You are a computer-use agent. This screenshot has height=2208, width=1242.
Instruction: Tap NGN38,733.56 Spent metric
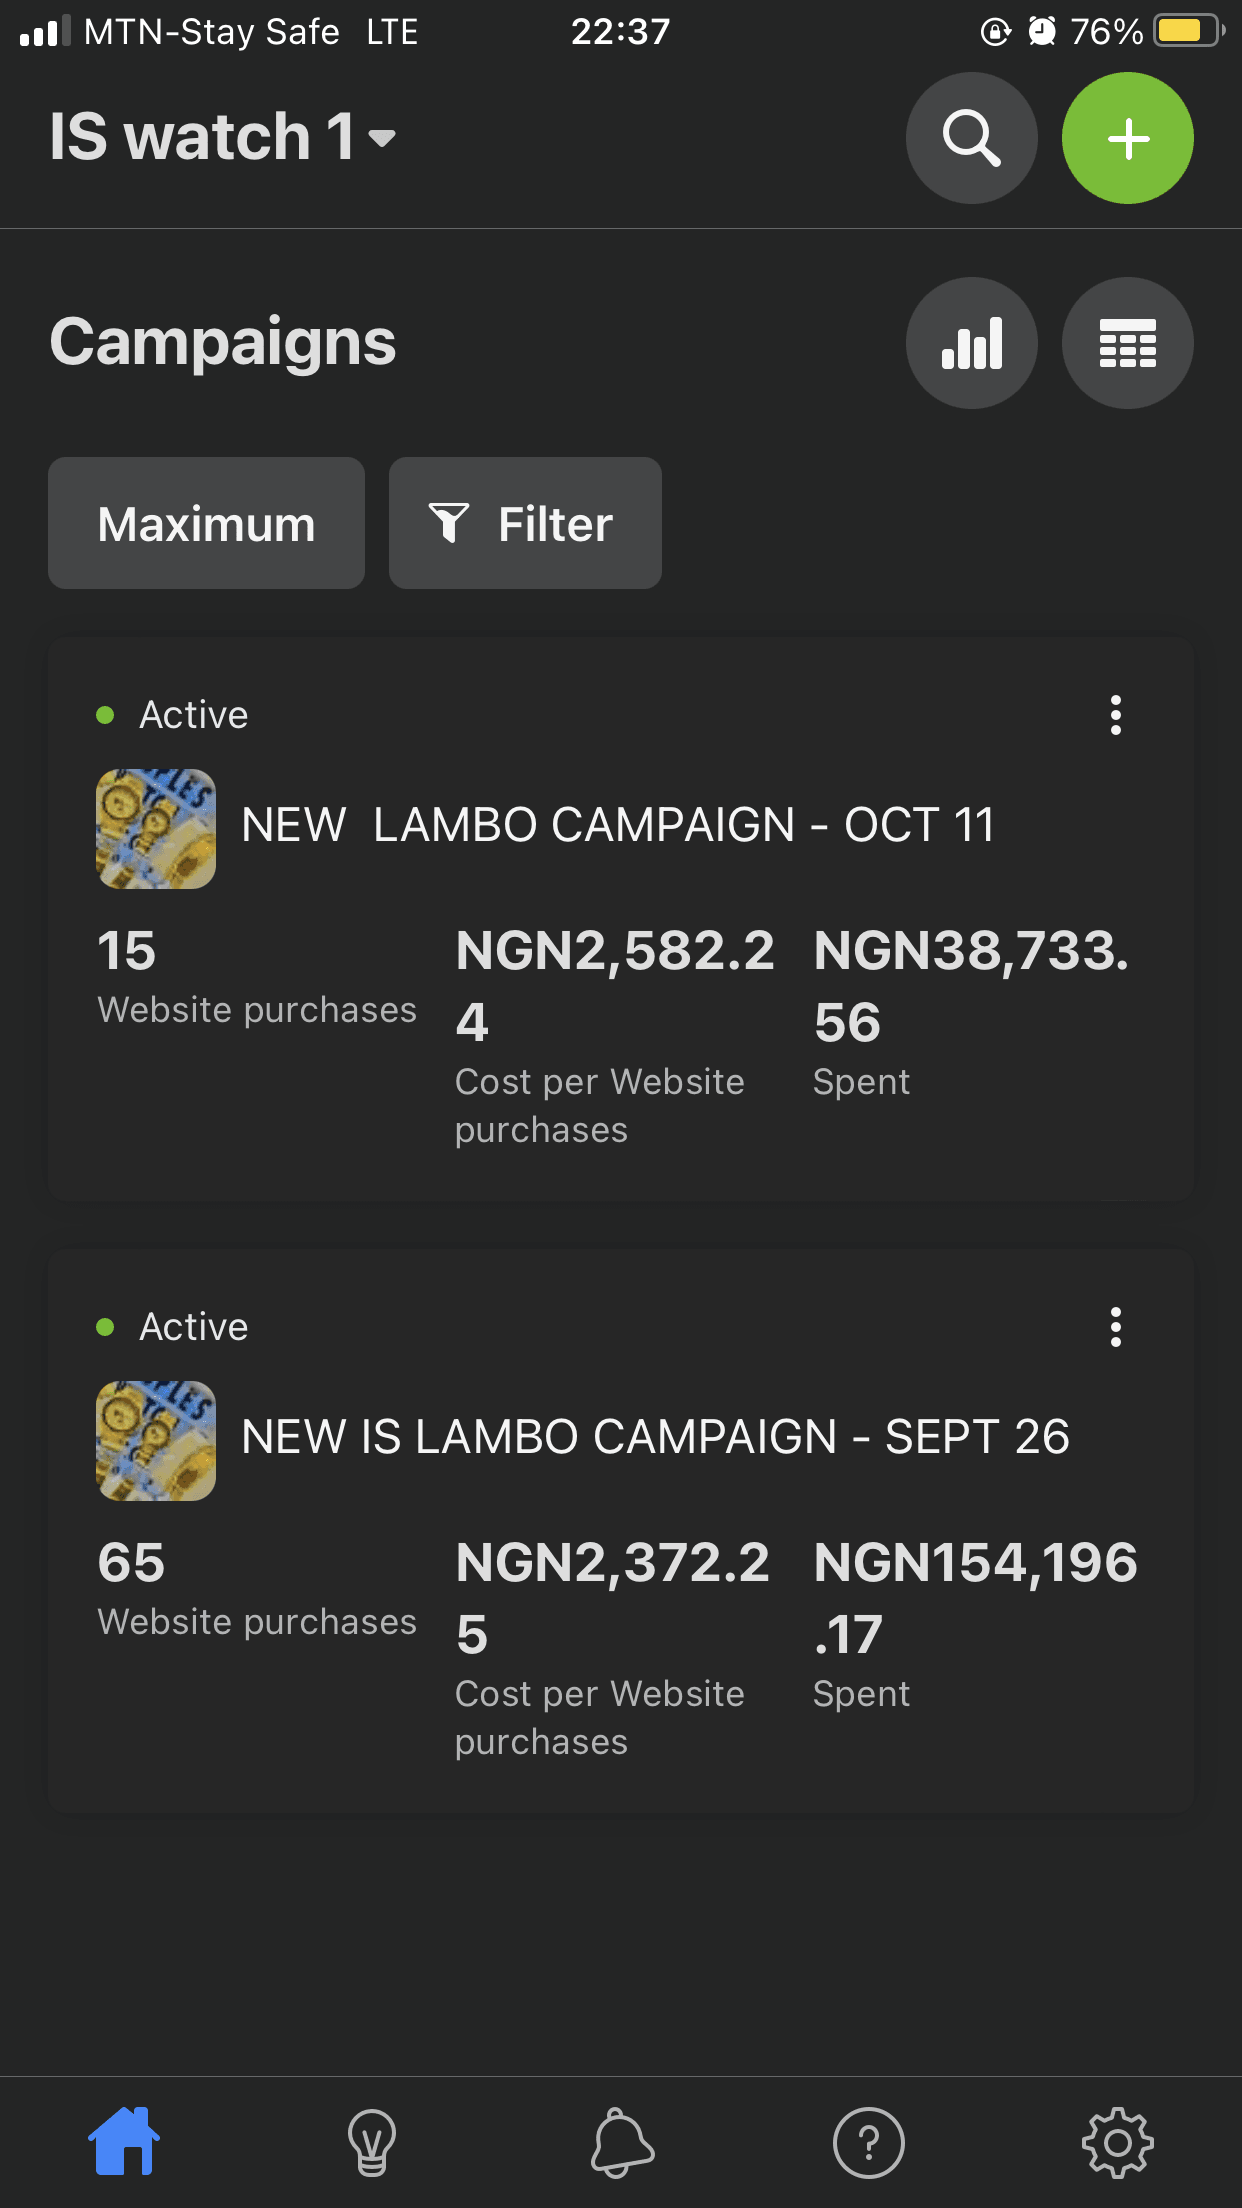click(x=971, y=1012)
